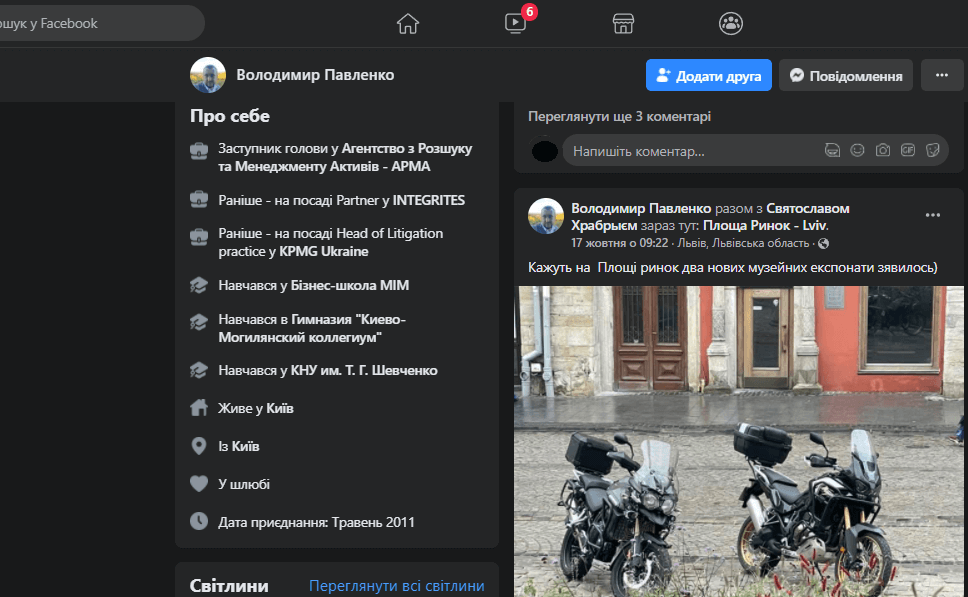Click heart icon beside У шлюбі

199,483
